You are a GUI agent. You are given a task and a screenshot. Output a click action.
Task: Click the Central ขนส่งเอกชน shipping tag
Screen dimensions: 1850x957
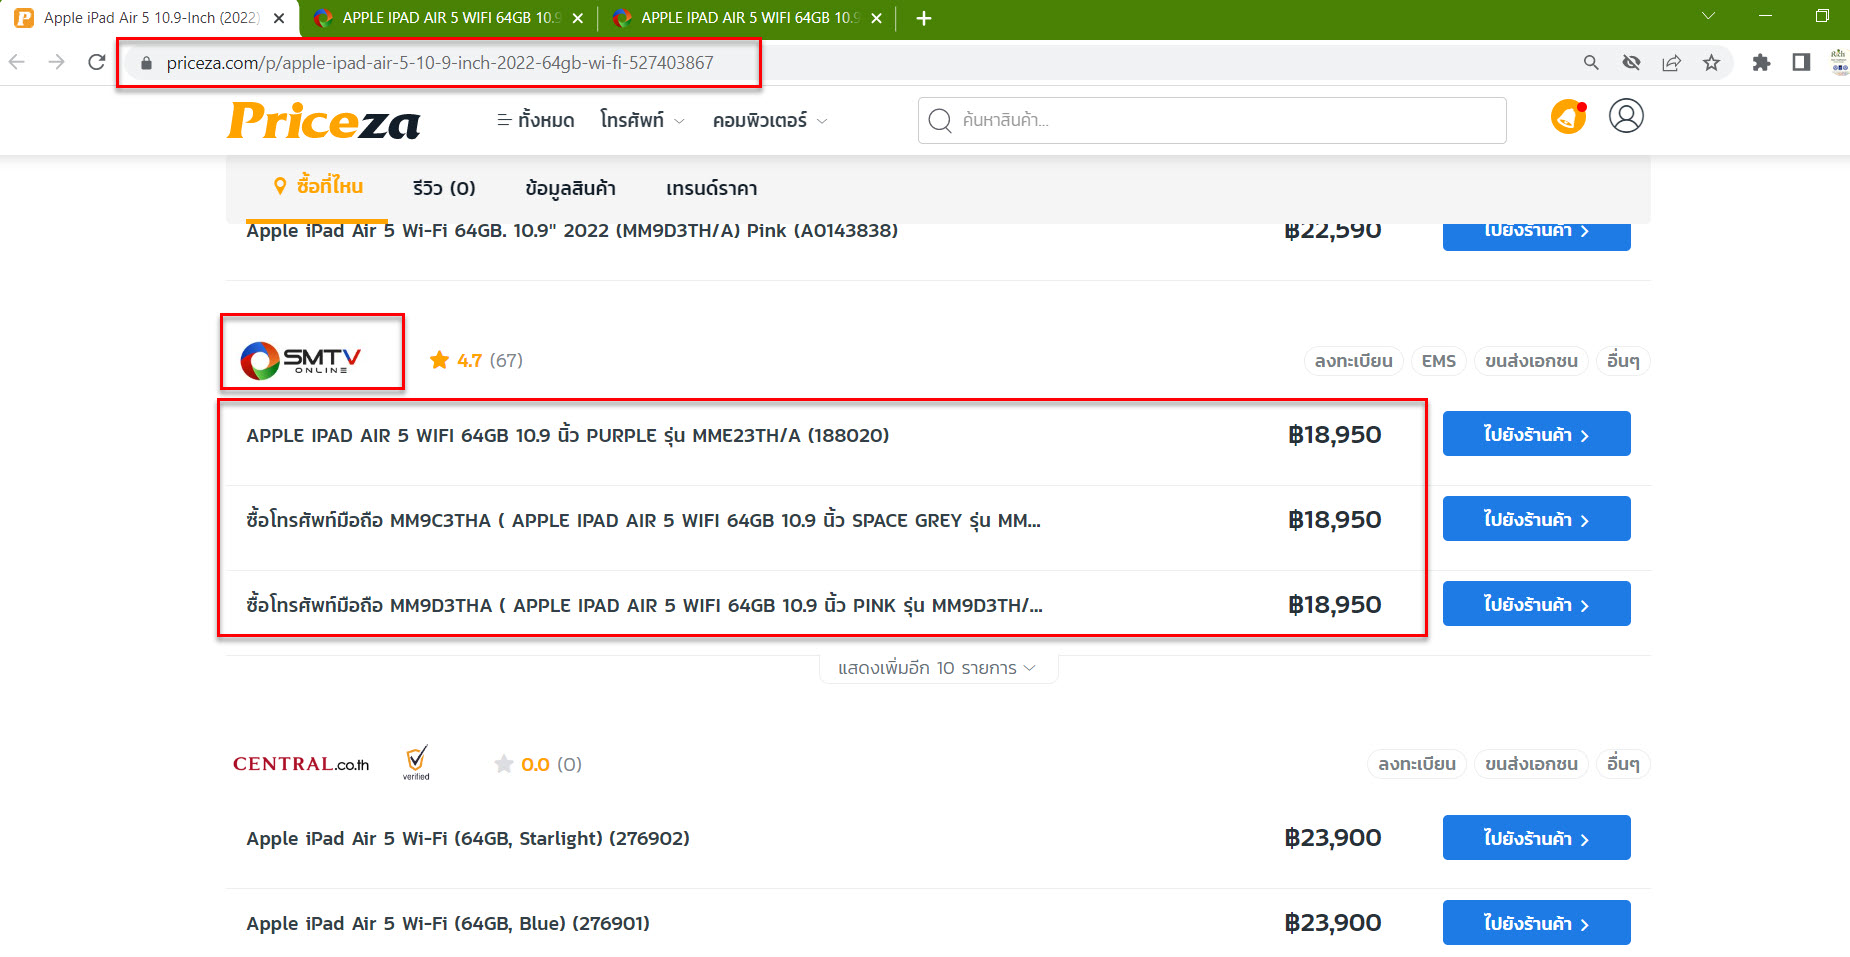point(1531,764)
